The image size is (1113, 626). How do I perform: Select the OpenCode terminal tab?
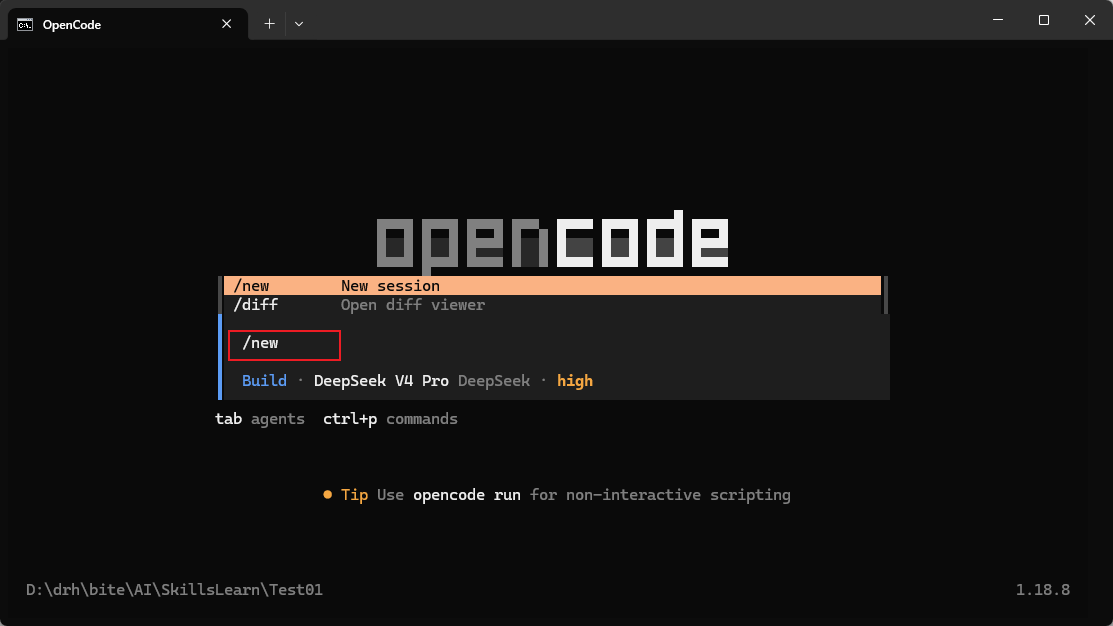[x=128, y=24]
